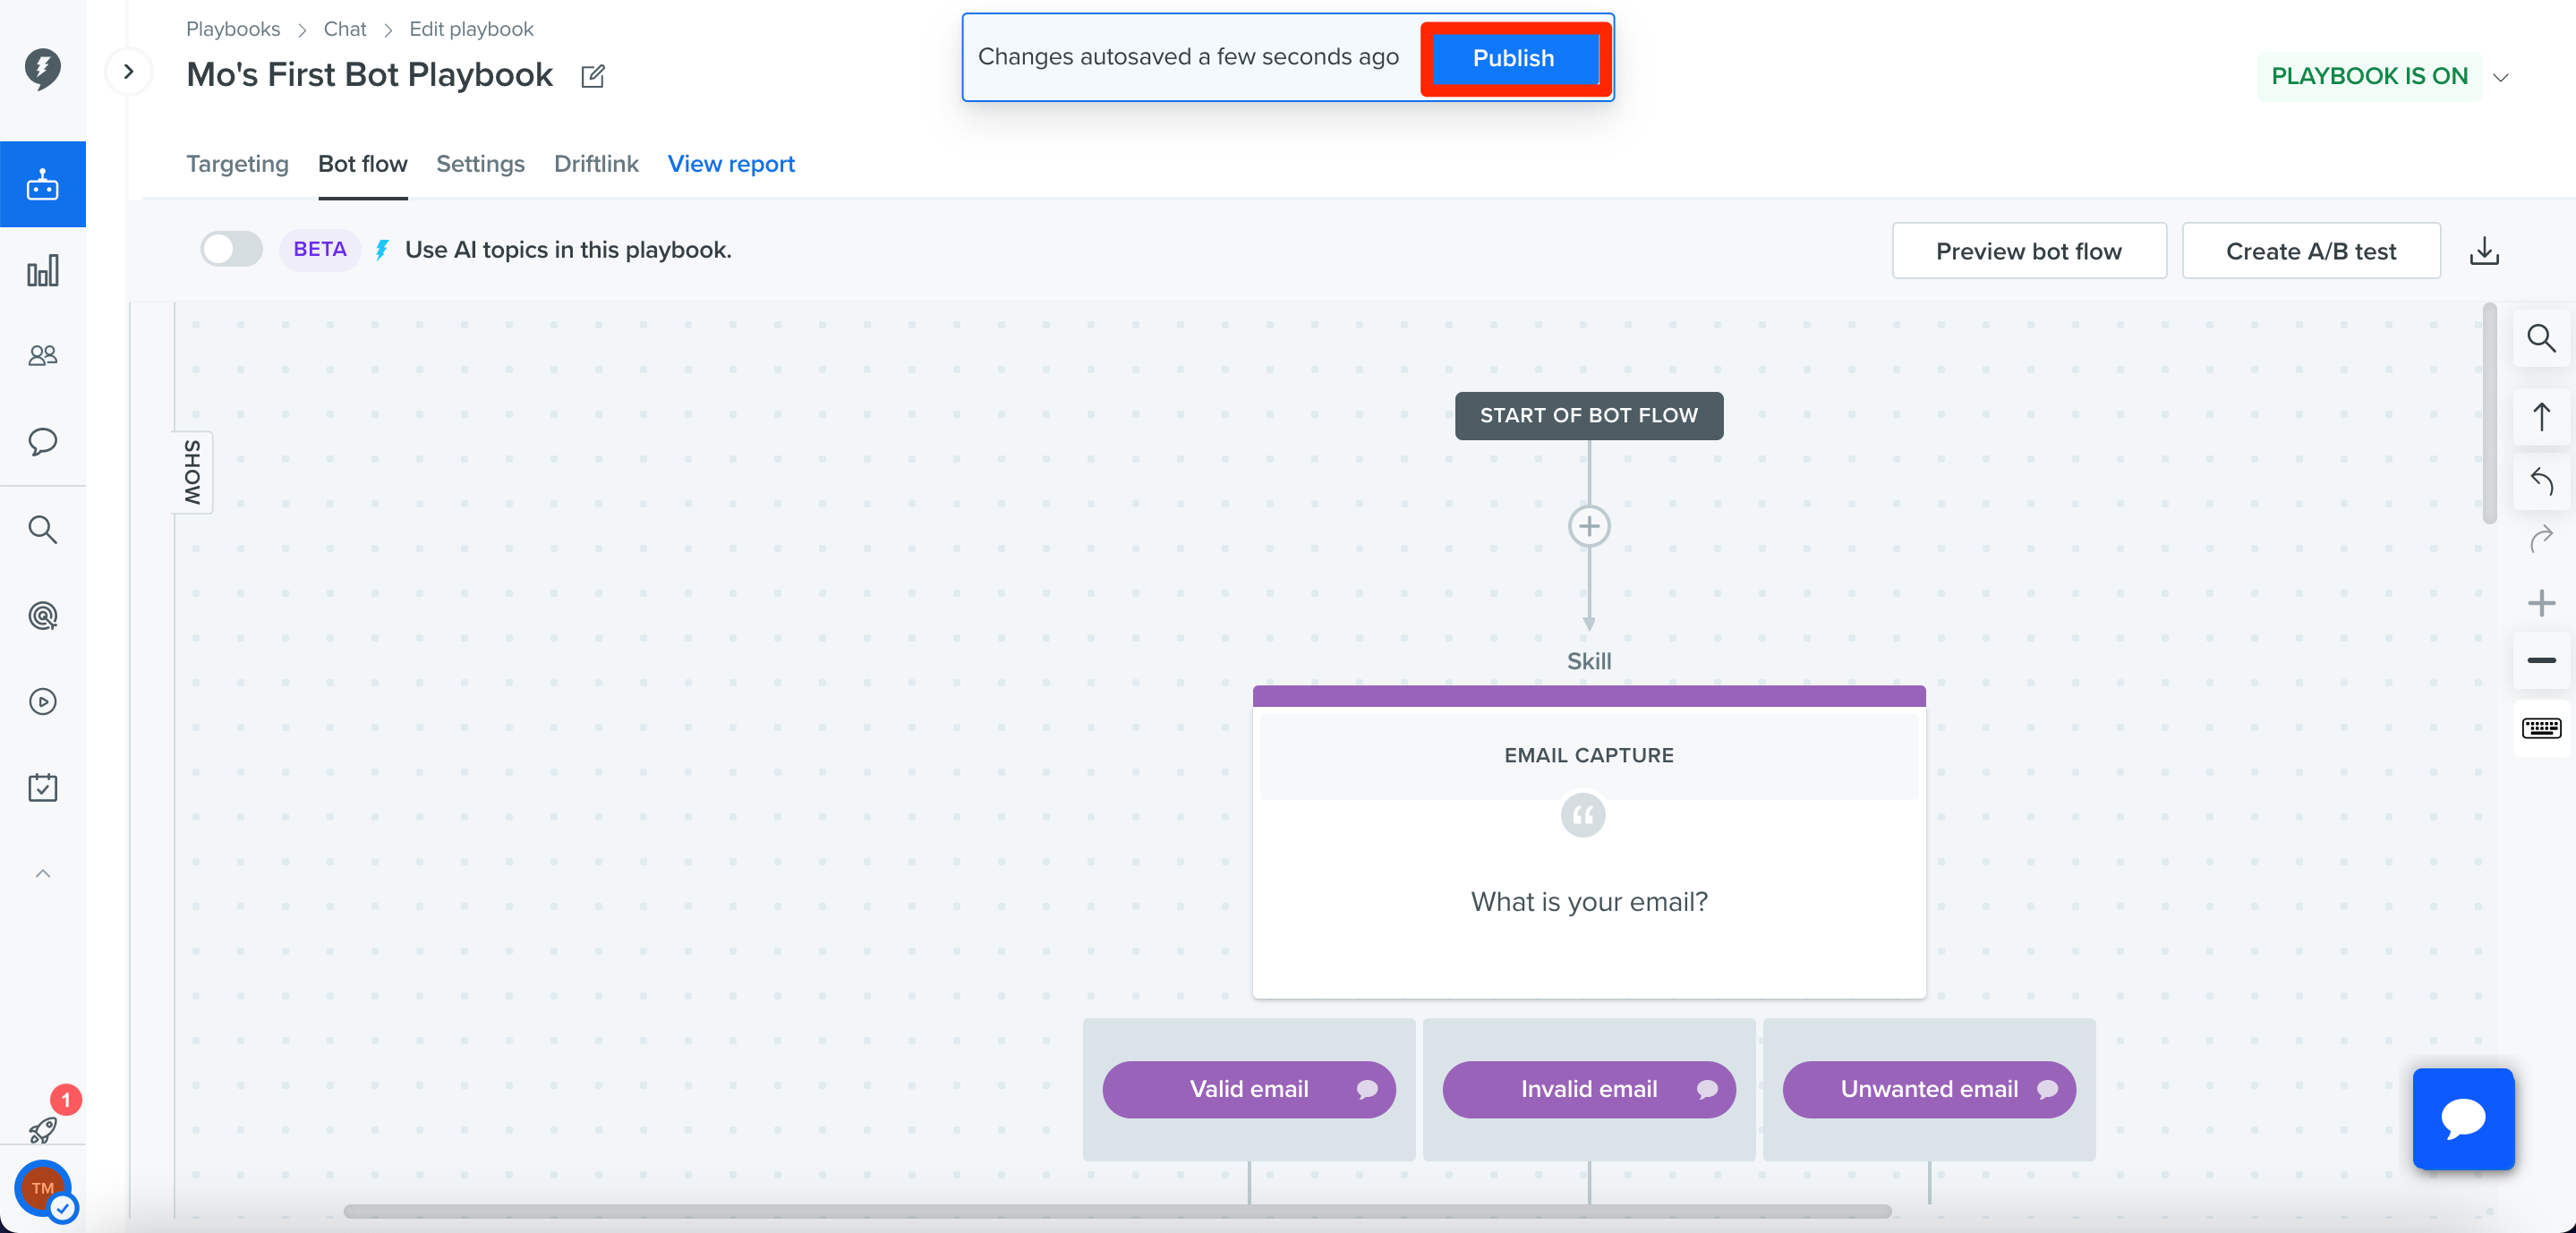
Task: Open the View report link
Action: click(731, 164)
